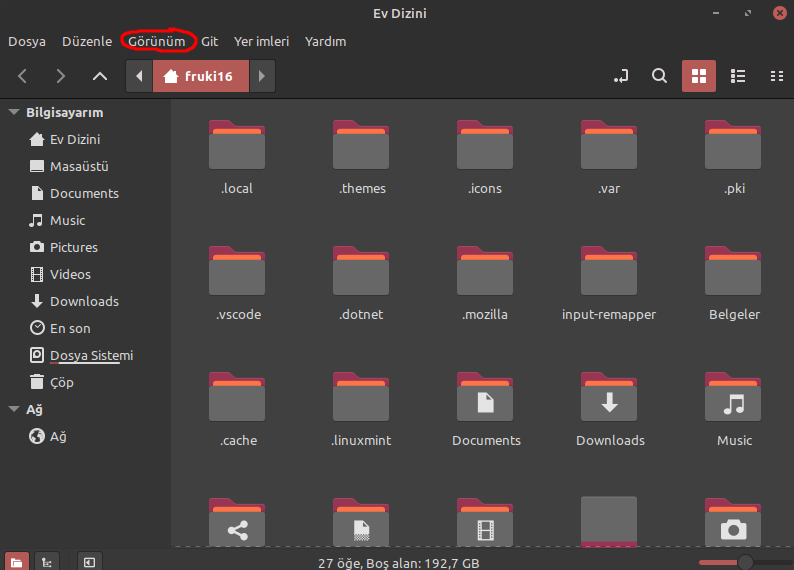Click the fruki16 path button

click(201, 76)
